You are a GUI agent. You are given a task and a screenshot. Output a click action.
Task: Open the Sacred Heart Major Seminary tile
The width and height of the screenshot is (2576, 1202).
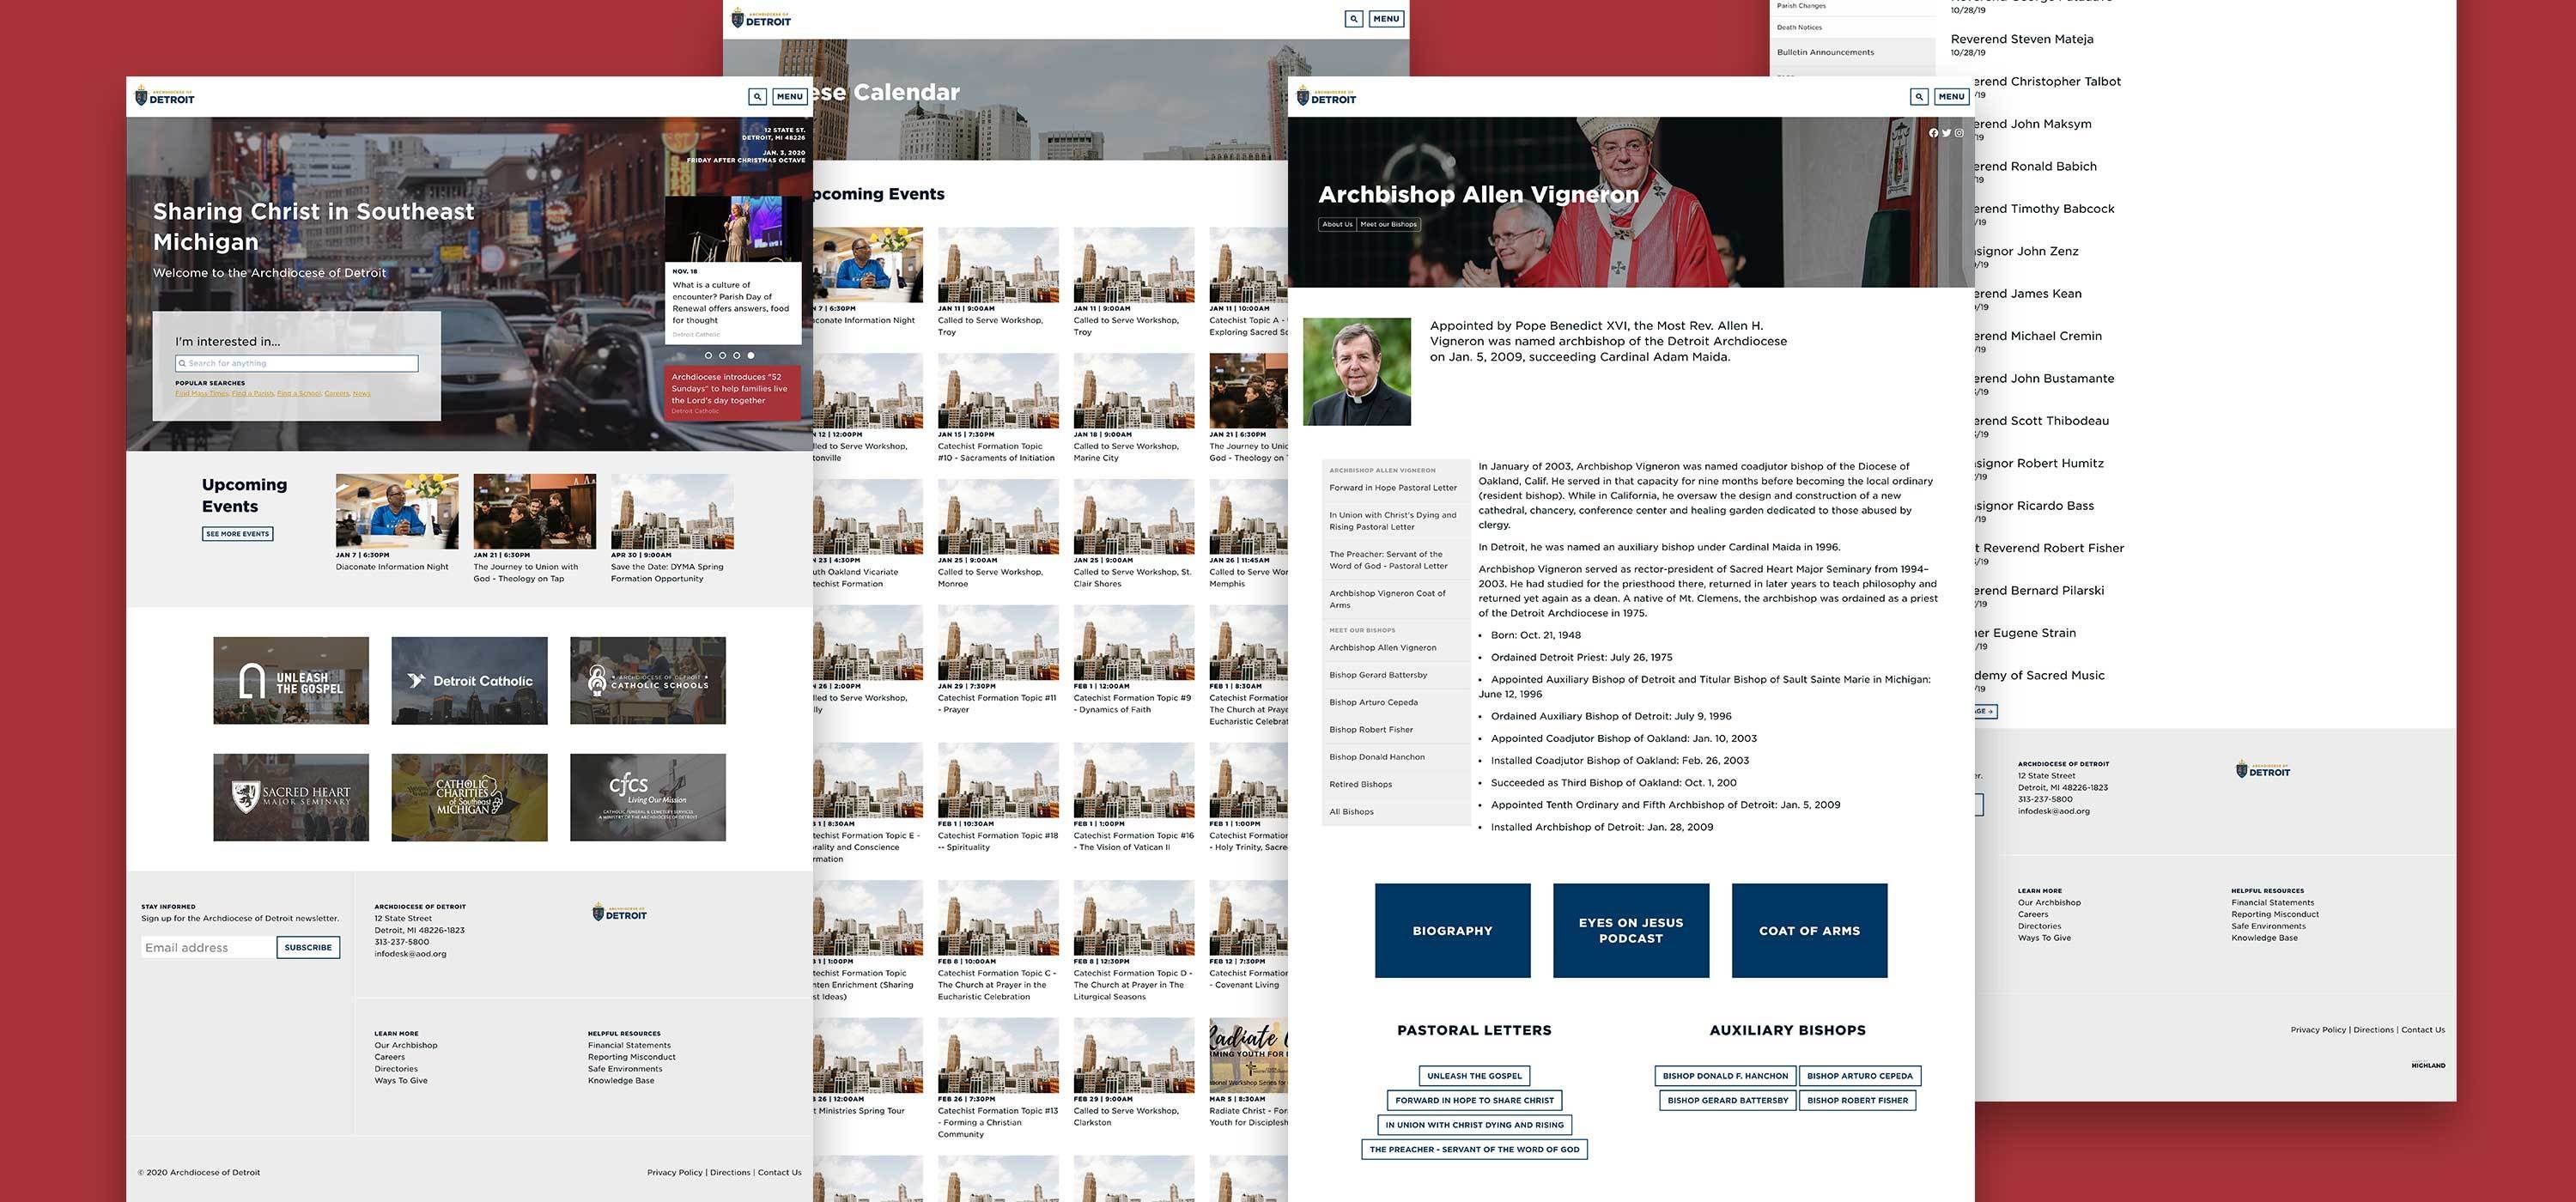tap(291, 797)
